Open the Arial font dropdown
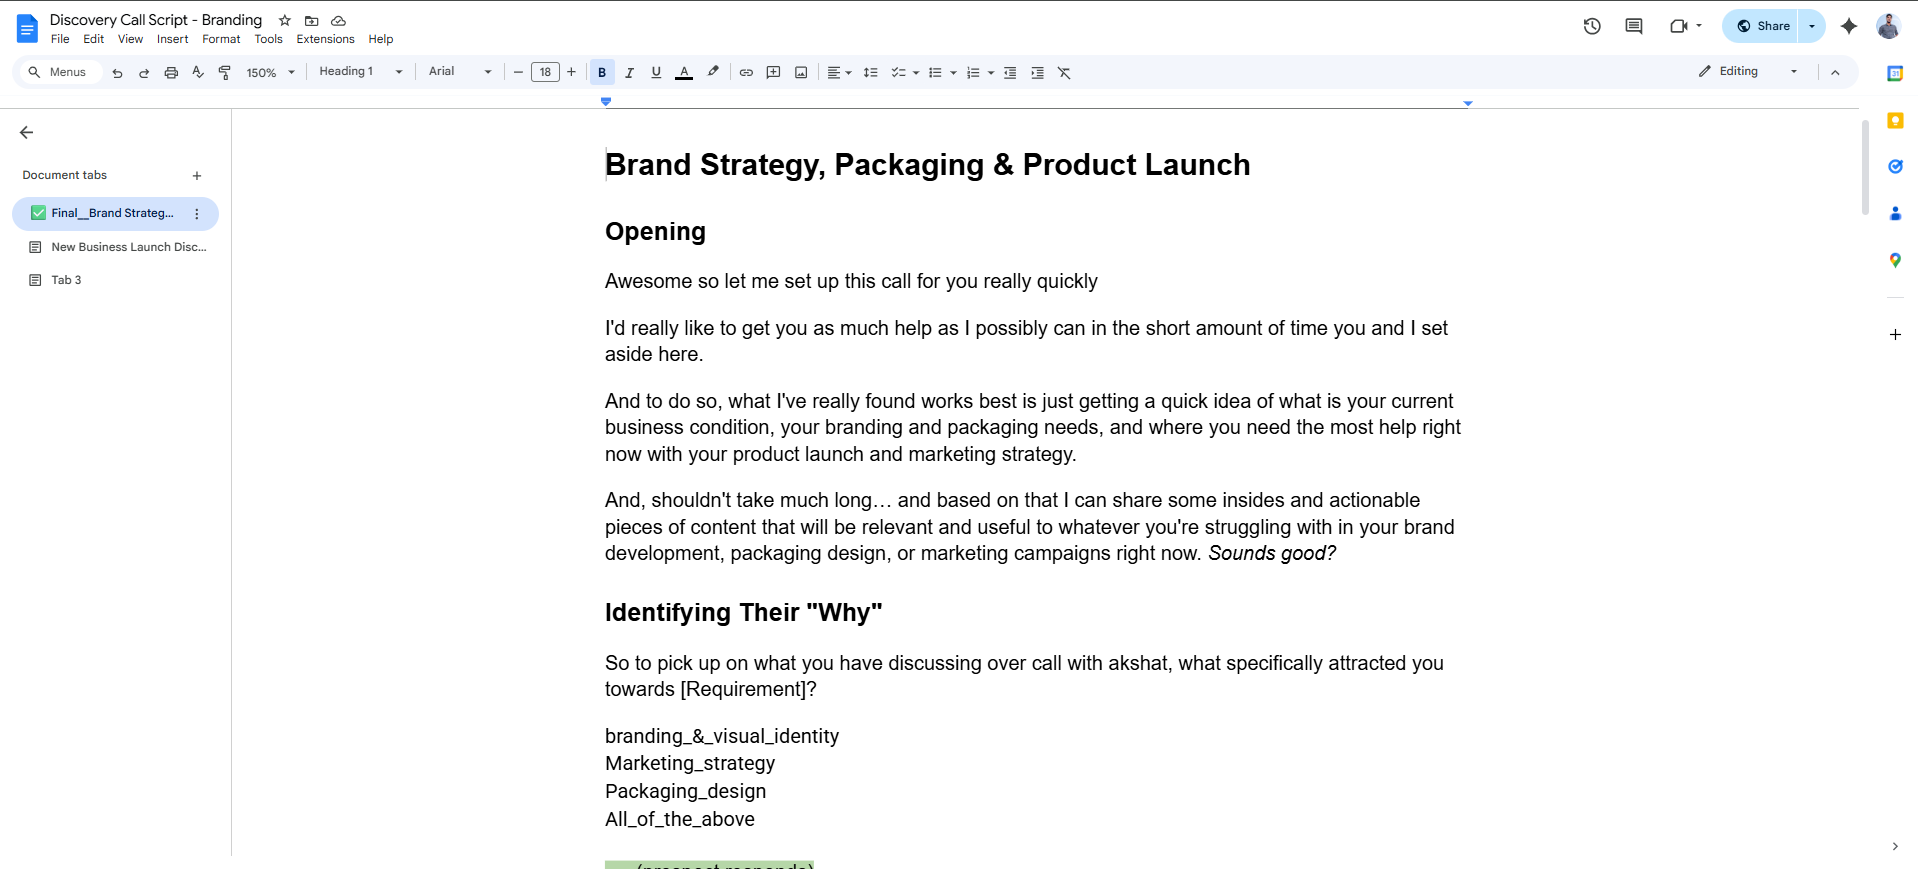Image resolution: width=1918 pixels, height=870 pixels. point(460,72)
